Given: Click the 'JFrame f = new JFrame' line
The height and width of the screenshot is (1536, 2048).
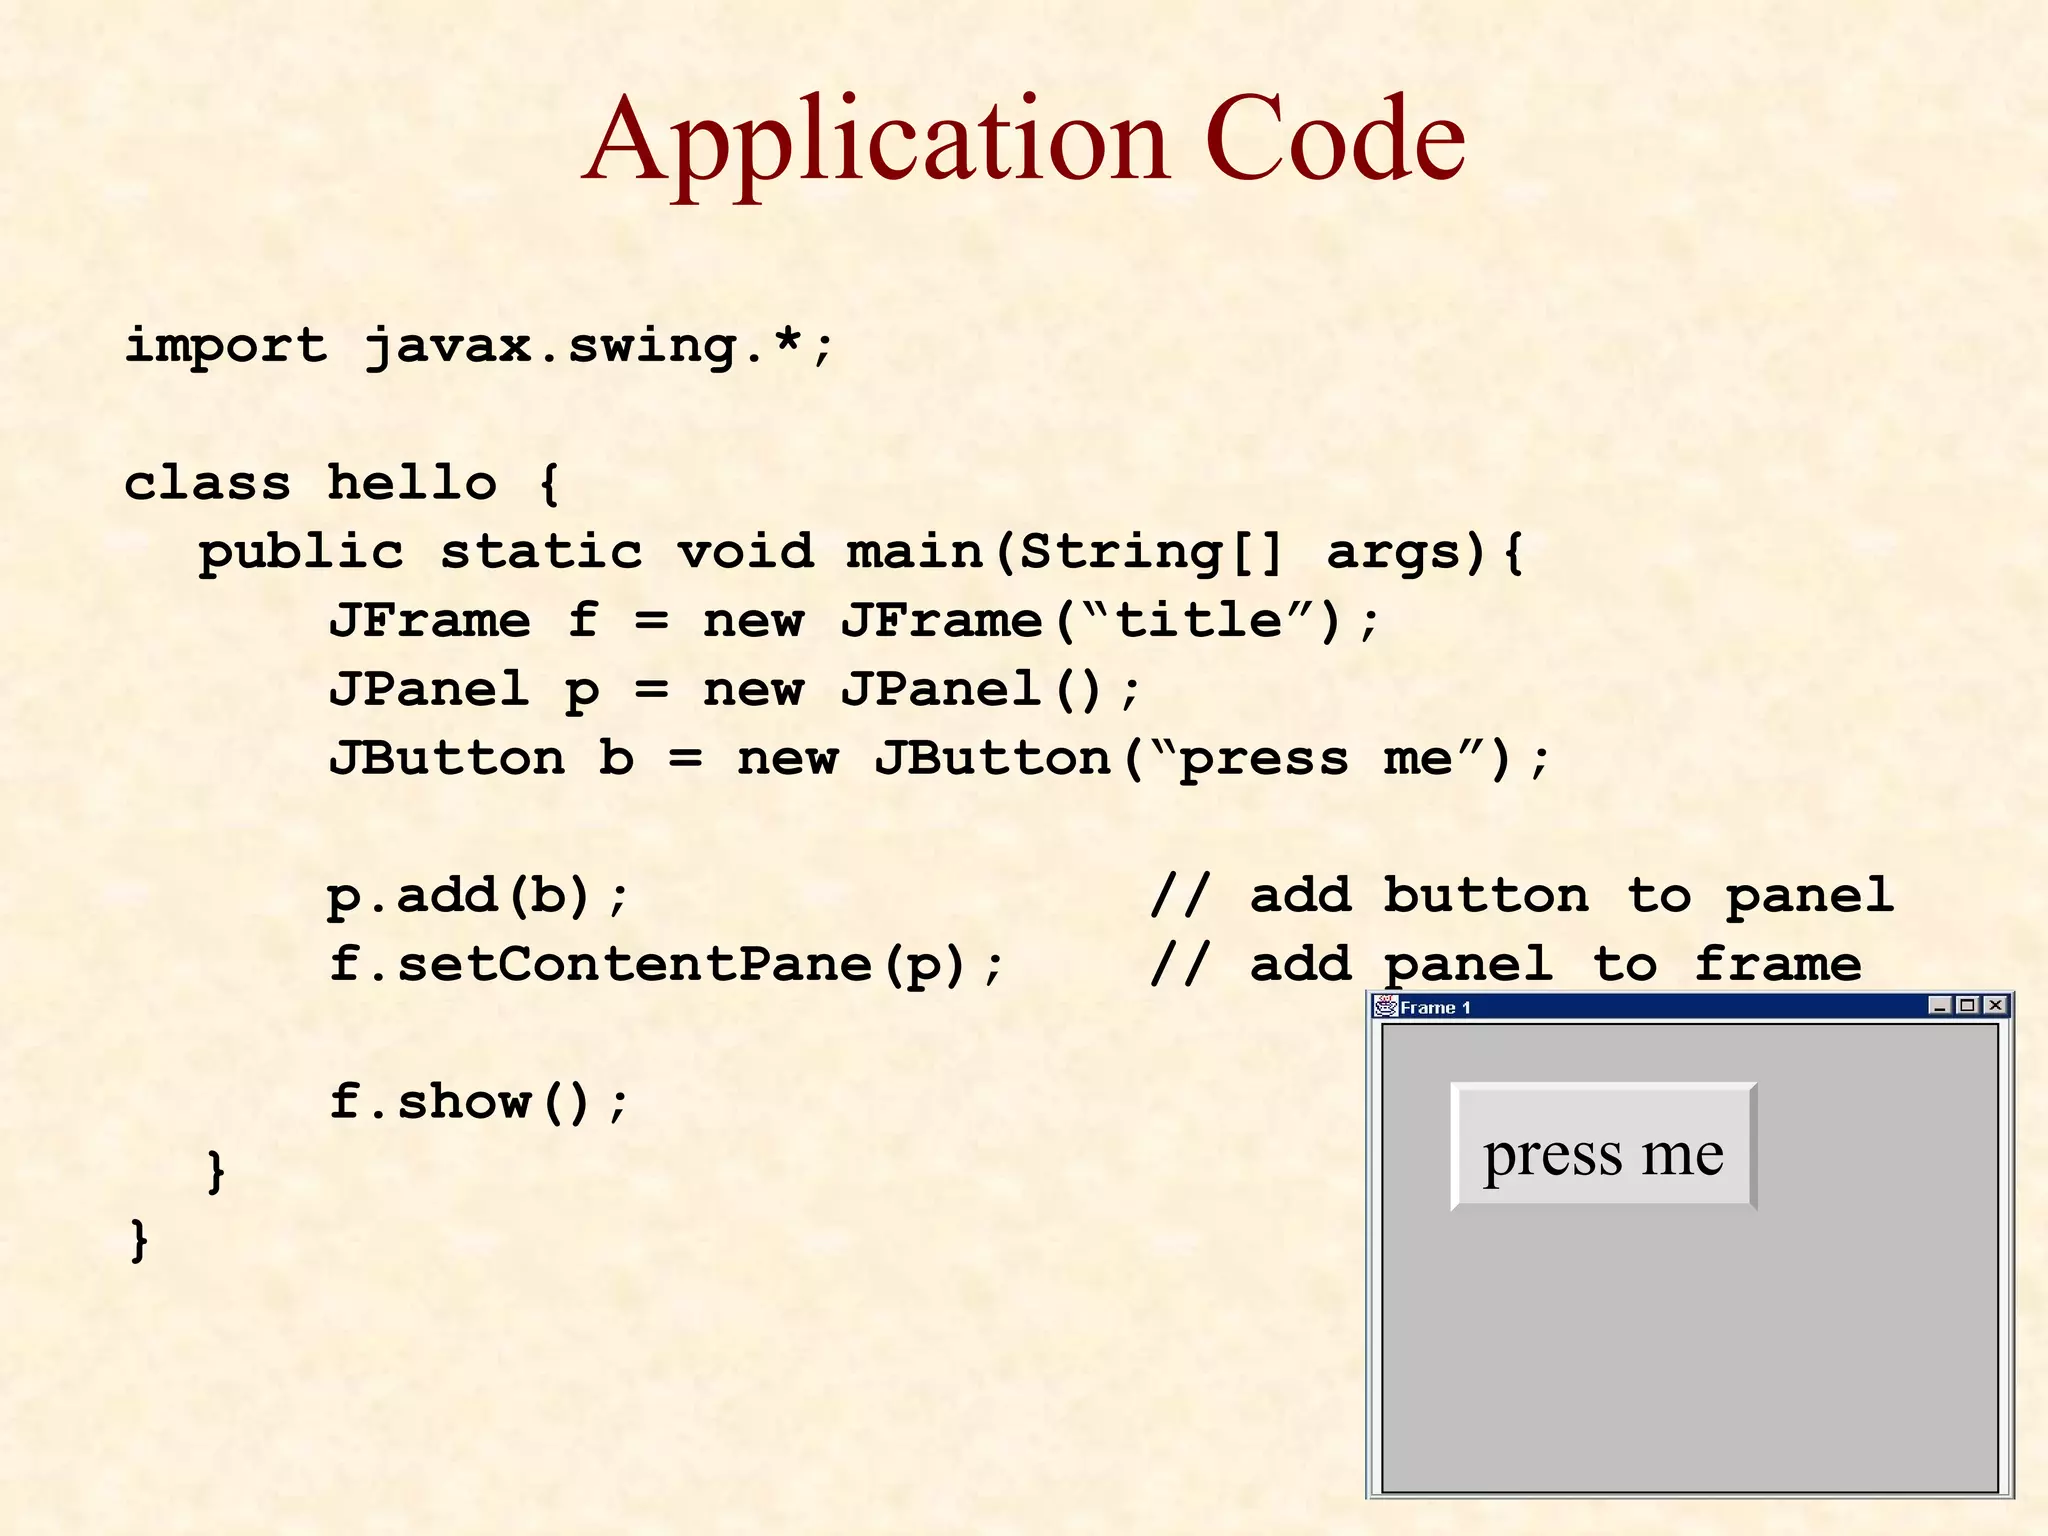Looking at the screenshot, I should 855,620.
